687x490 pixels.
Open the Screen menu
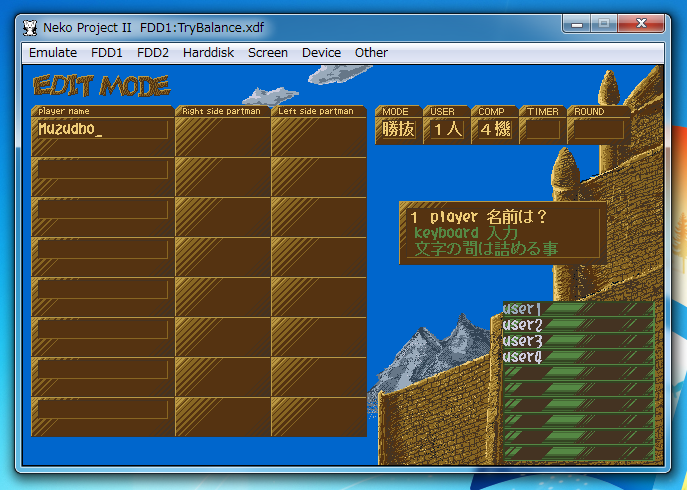(268, 53)
